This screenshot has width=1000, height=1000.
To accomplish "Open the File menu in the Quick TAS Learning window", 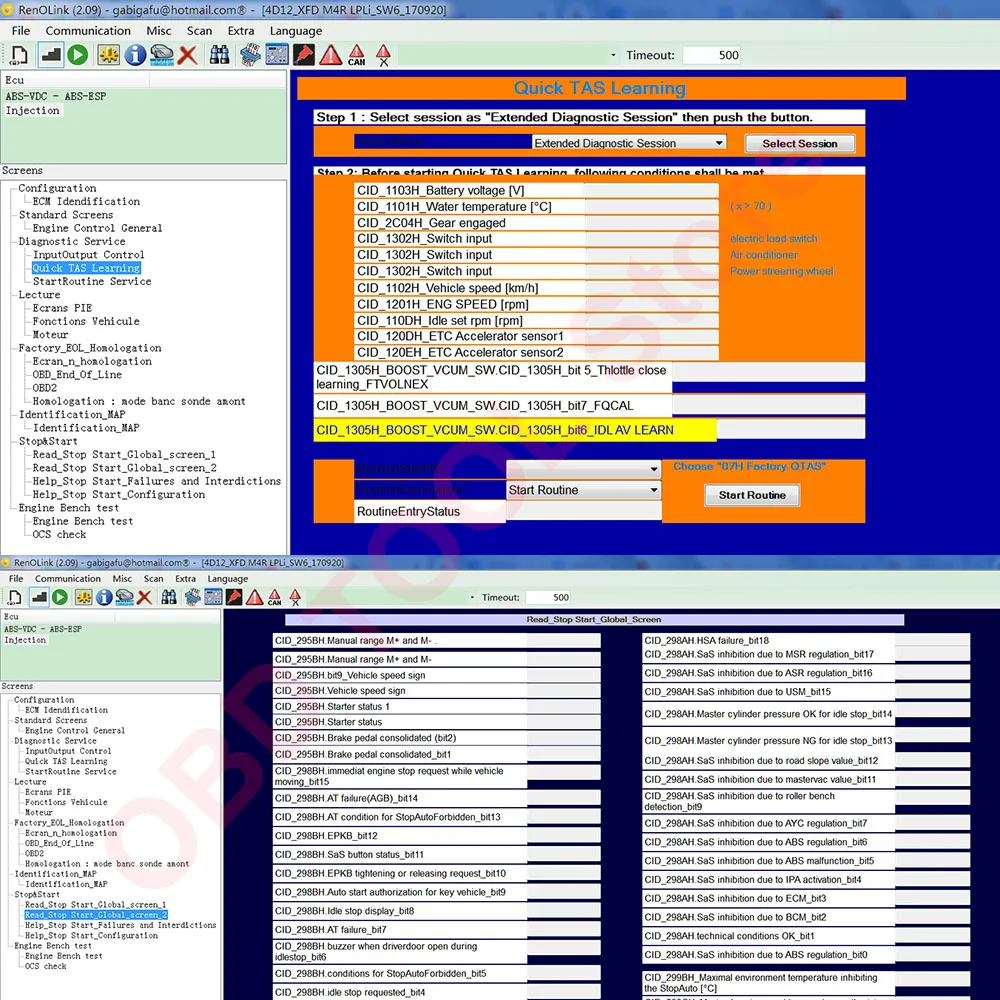I will [20, 31].
